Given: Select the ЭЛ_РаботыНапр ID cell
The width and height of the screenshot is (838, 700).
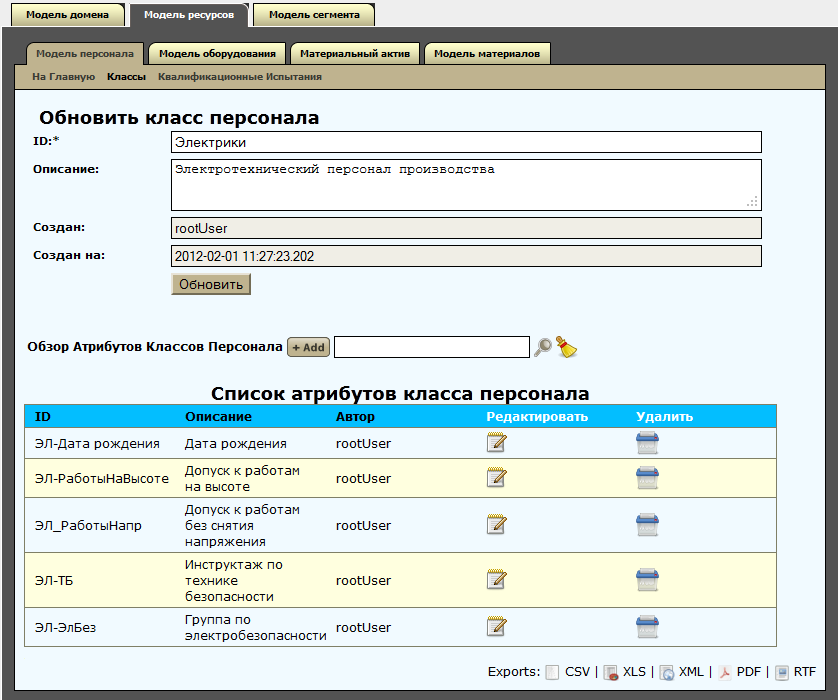Looking at the screenshot, I should click(x=88, y=526).
